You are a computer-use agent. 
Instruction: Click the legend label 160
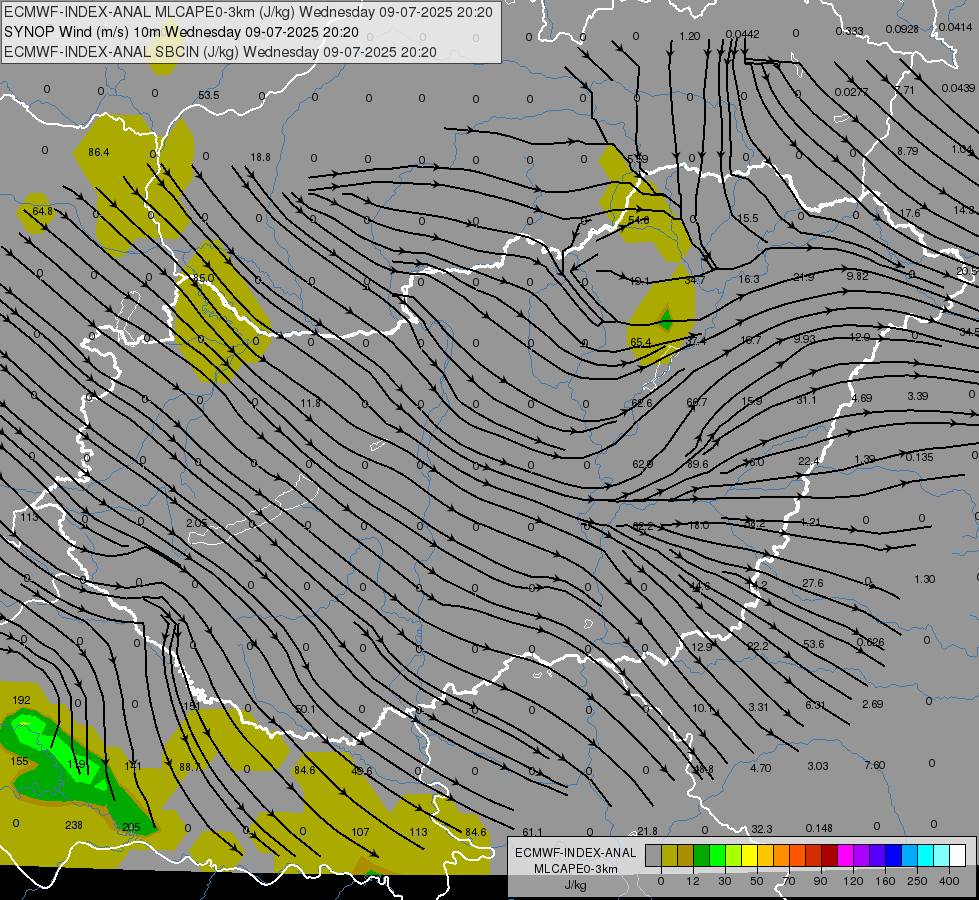pyautogui.click(x=885, y=881)
